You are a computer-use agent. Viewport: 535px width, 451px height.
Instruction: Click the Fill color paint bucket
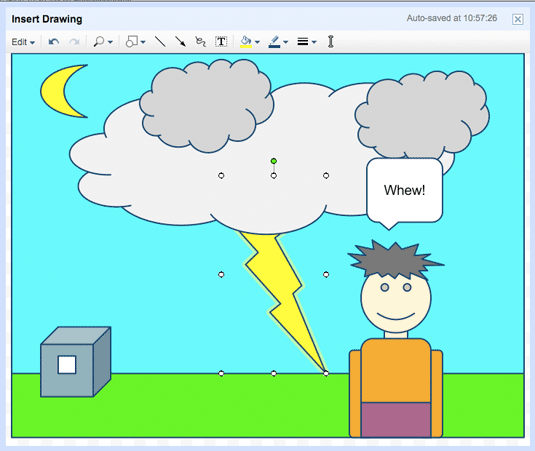click(x=246, y=42)
